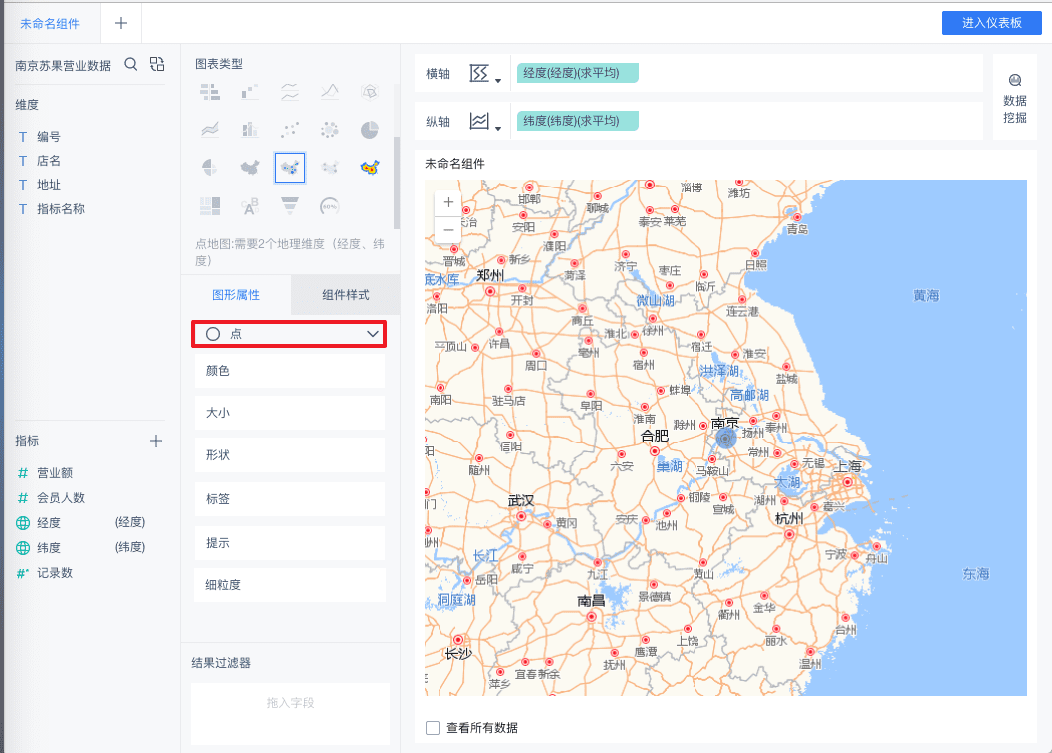The height and width of the screenshot is (753, 1052).
Task: Tick the 查看所有数据 checkbox
Action: click(433, 727)
